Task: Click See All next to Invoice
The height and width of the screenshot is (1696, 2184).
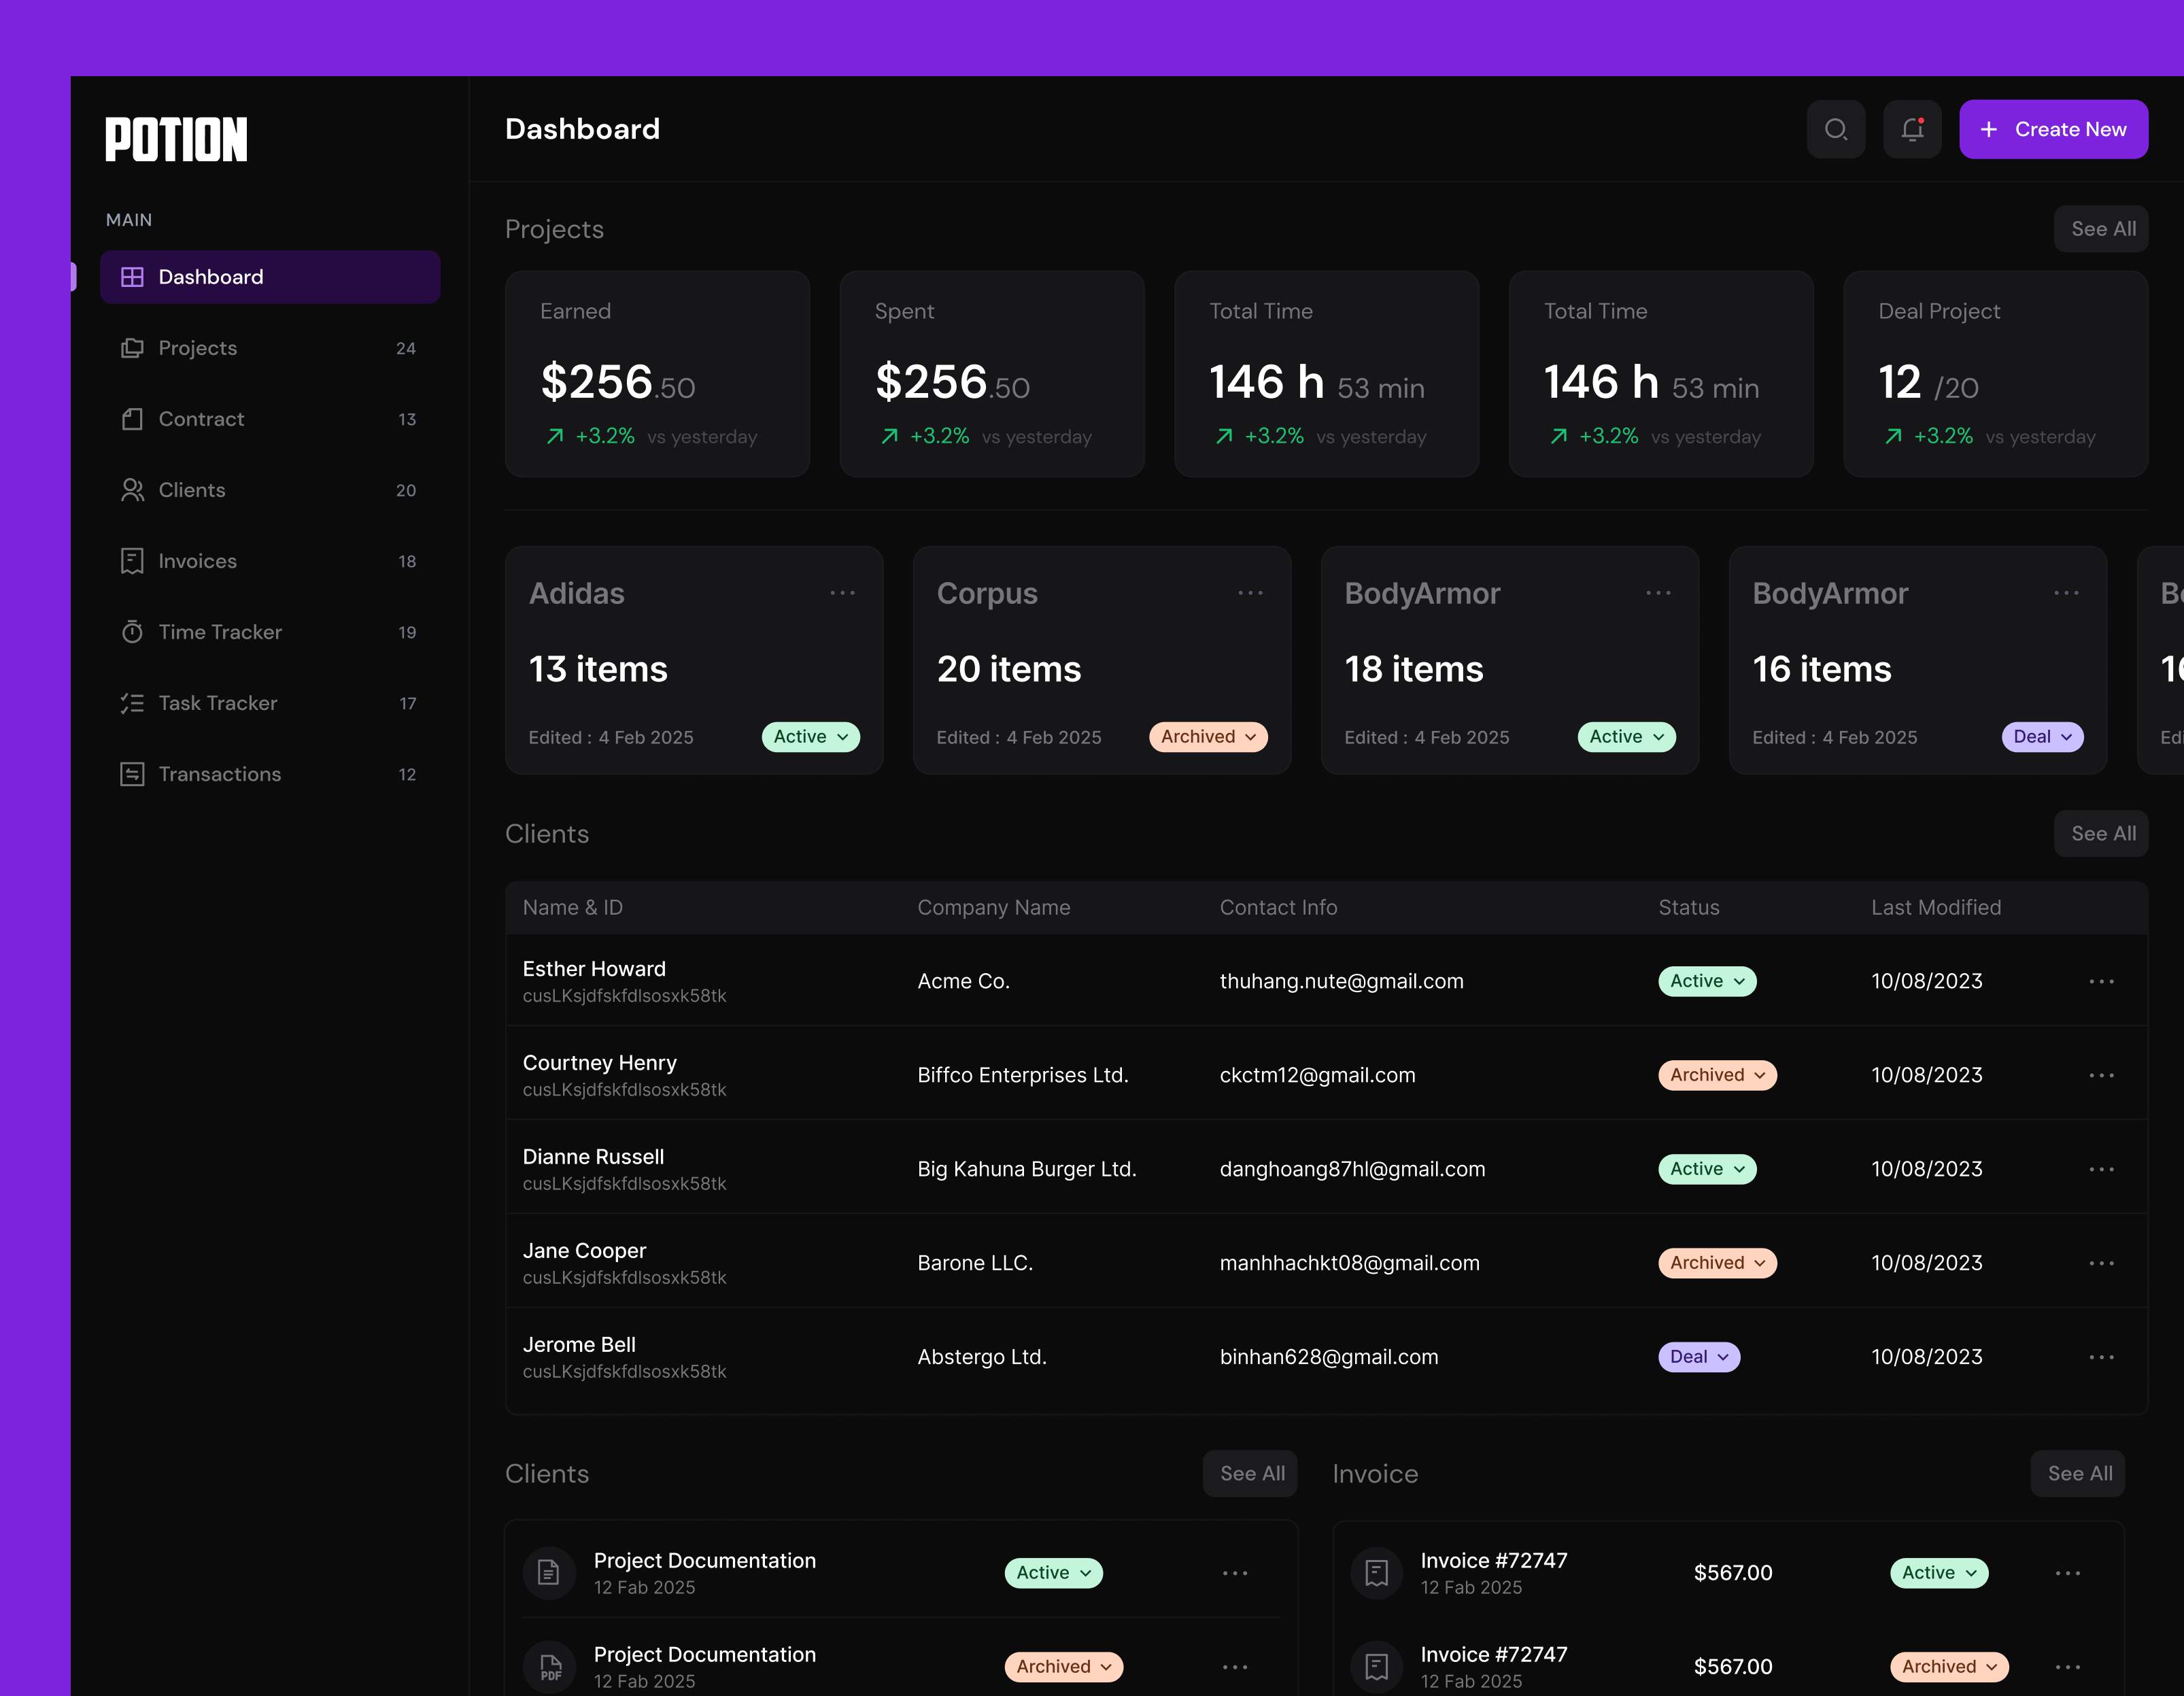Action: click(x=2078, y=1473)
